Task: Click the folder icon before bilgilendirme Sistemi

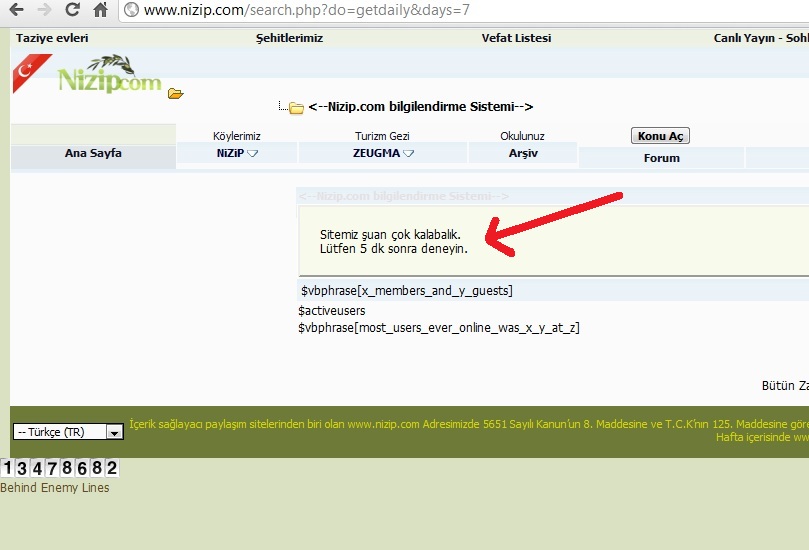Action: pyautogui.click(x=296, y=108)
